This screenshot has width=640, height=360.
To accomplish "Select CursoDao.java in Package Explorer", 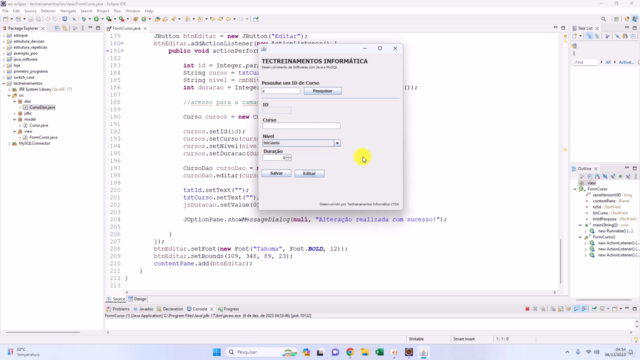I will (x=42, y=107).
